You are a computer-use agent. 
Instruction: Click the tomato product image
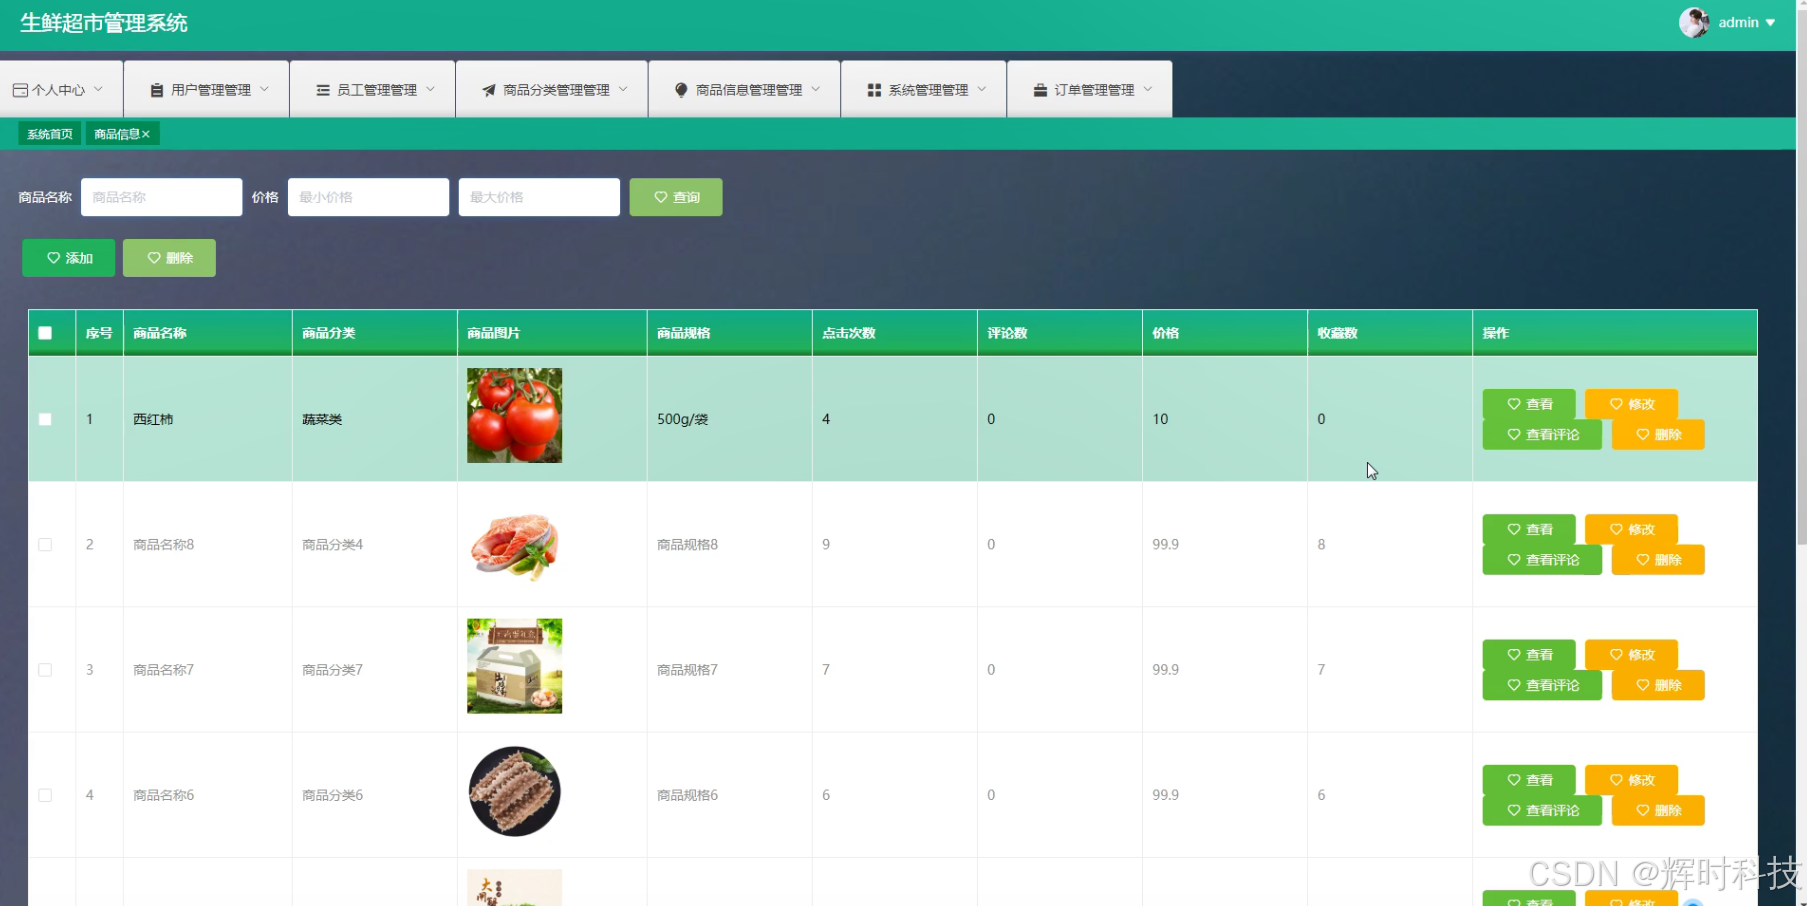click(514, 415)
